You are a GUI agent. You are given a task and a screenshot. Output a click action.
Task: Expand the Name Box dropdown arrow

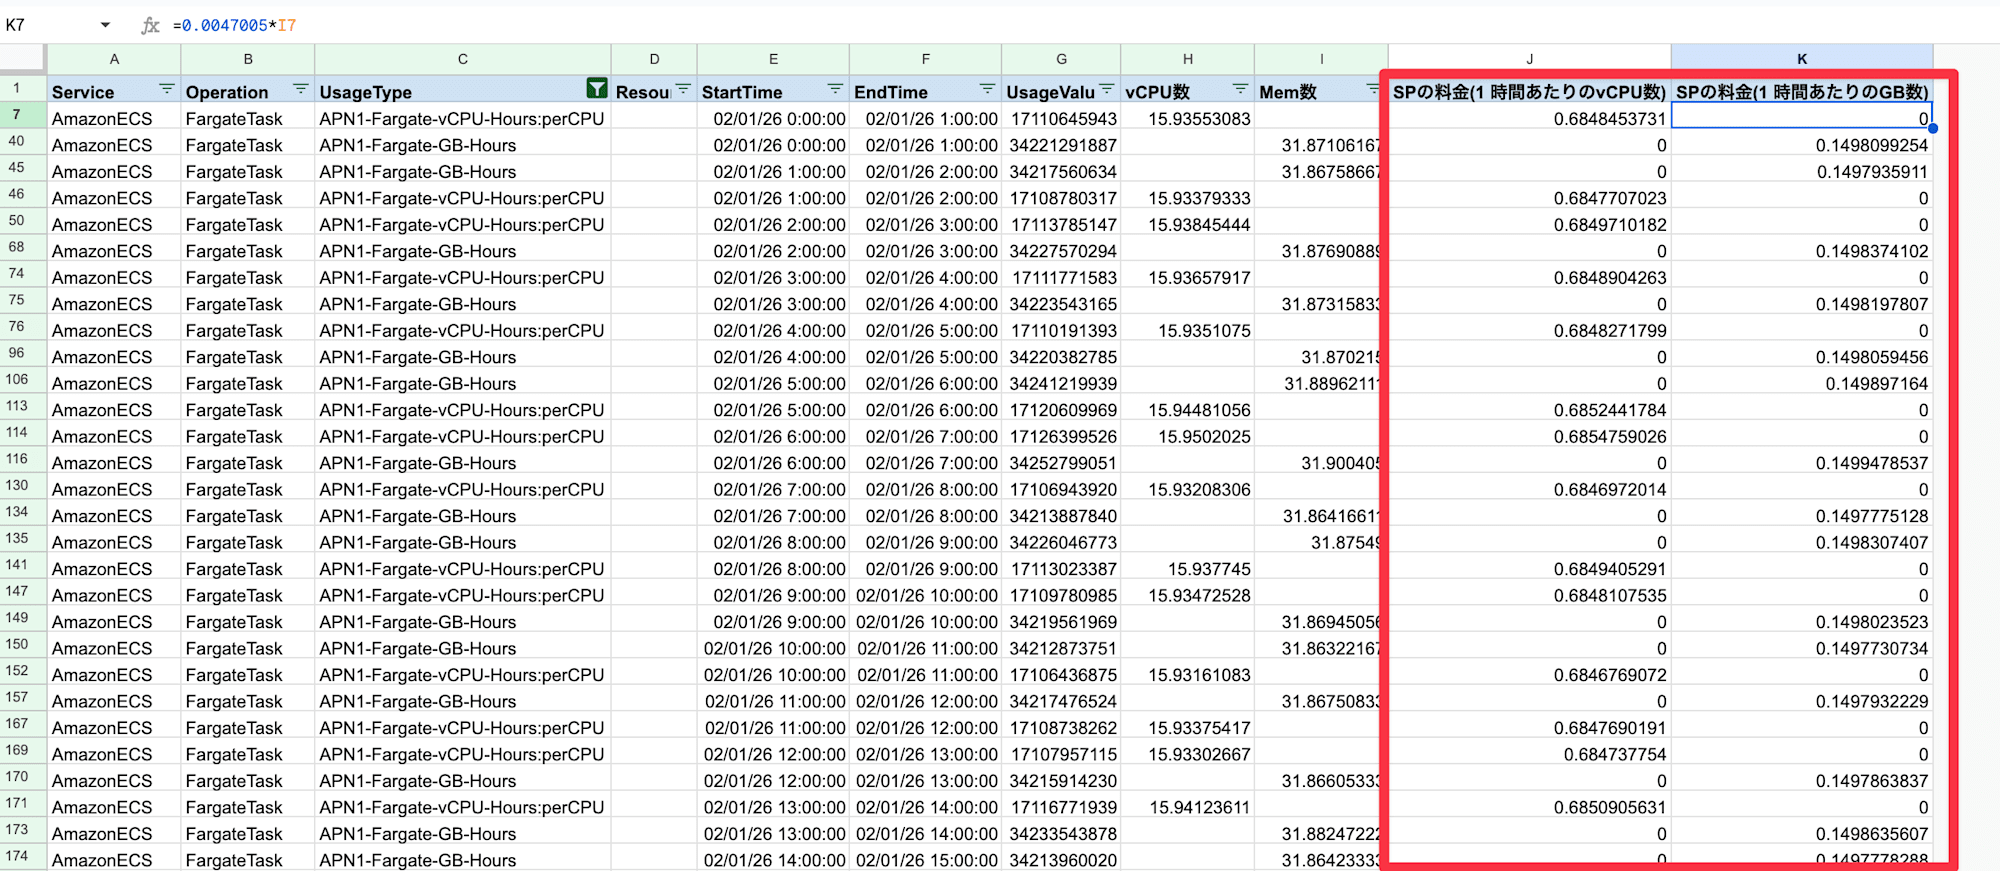point(105,25)
